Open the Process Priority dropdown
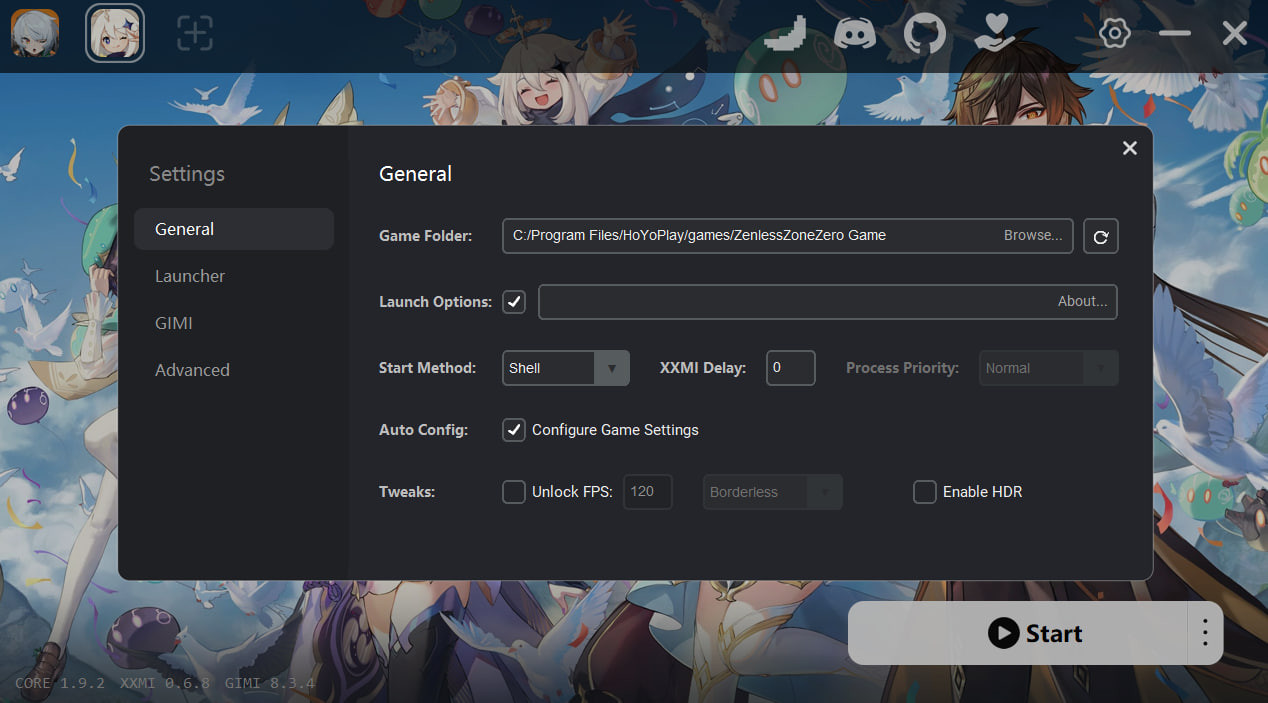This screenshot has height=703, width=1268. (x=1049, y=368)
